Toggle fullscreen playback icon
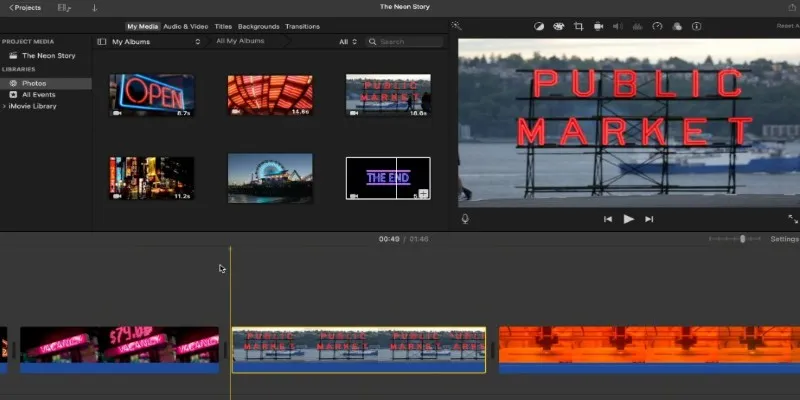Viewport: 800px width, 400px height. point(793,219)
